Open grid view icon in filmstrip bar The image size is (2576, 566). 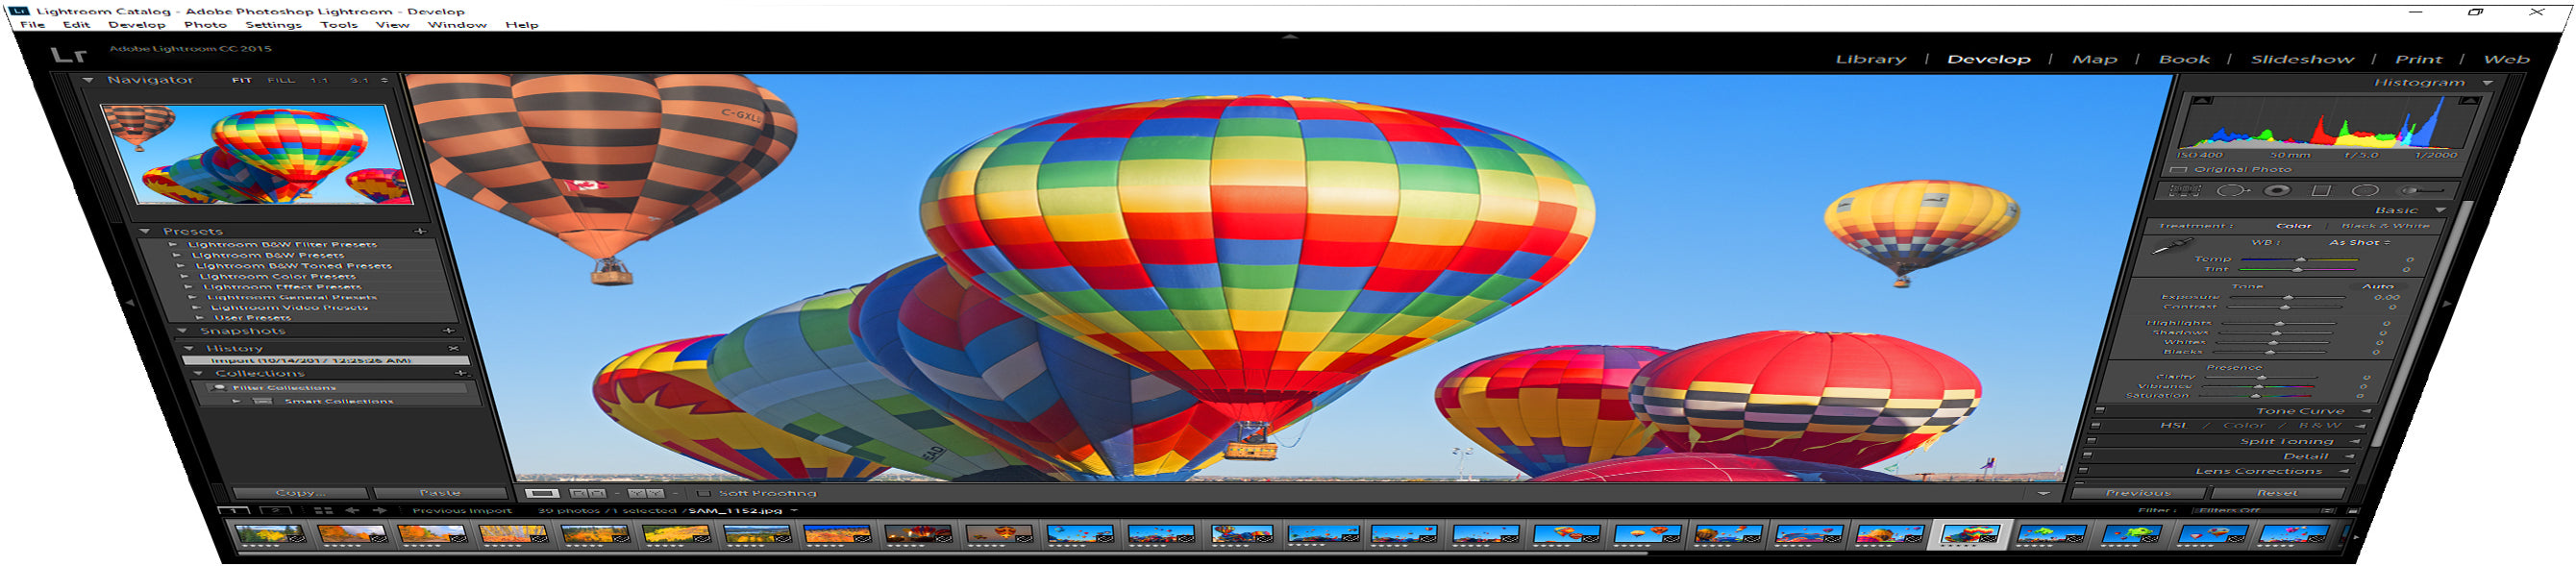click(323, 510)
